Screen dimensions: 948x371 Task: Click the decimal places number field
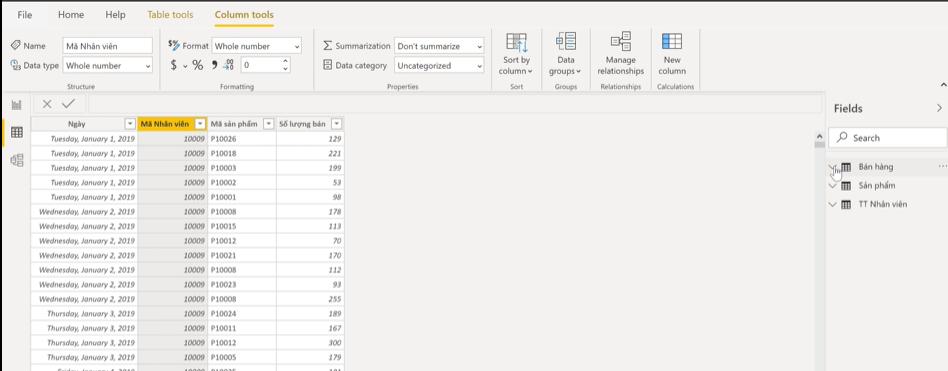point(261,65)
